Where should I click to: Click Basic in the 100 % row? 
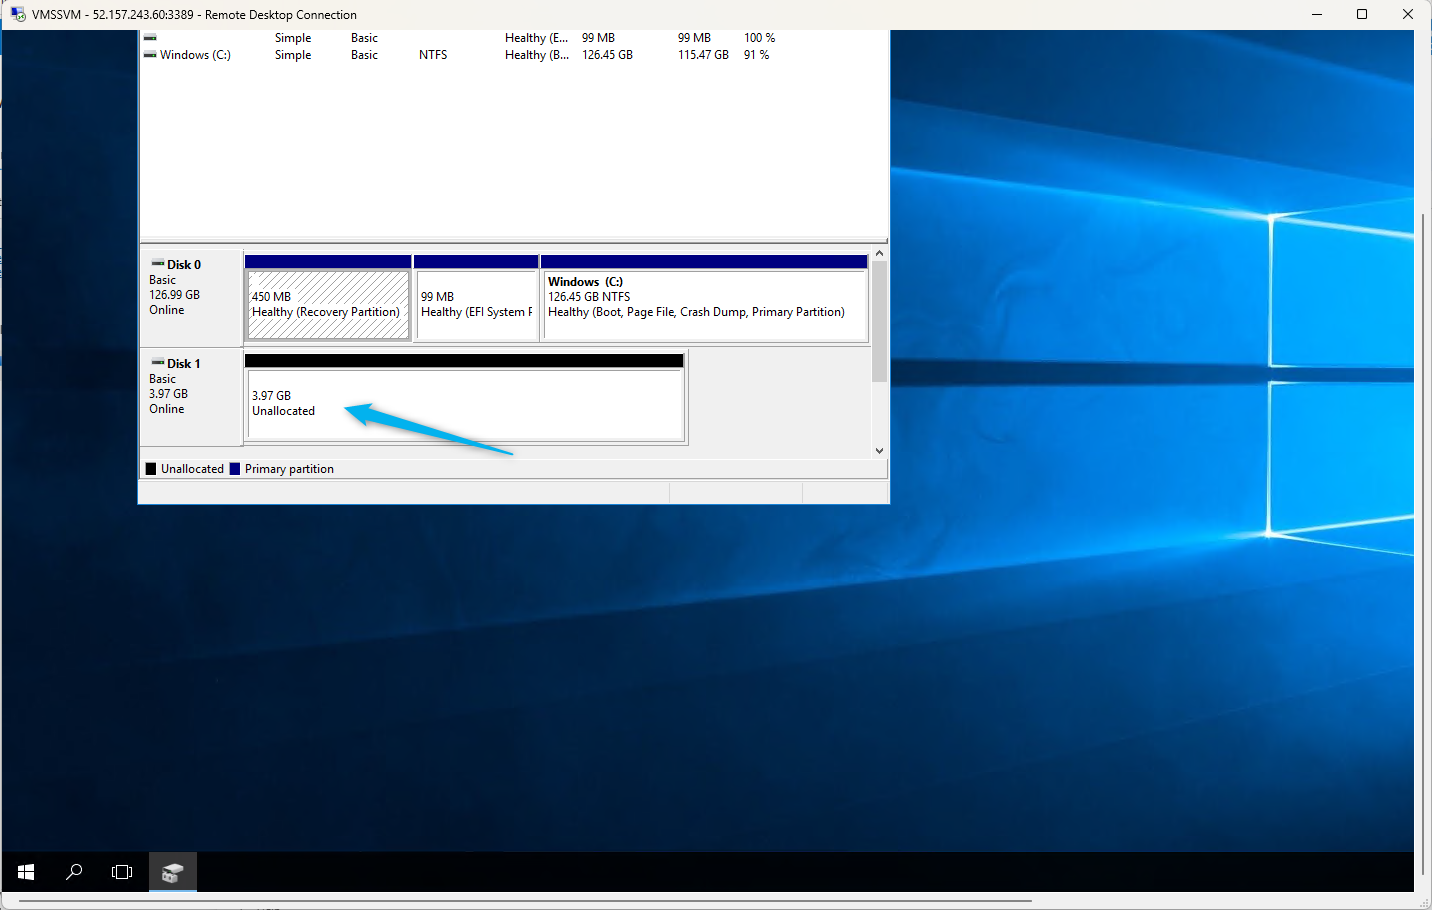click(x=364, y=38)
